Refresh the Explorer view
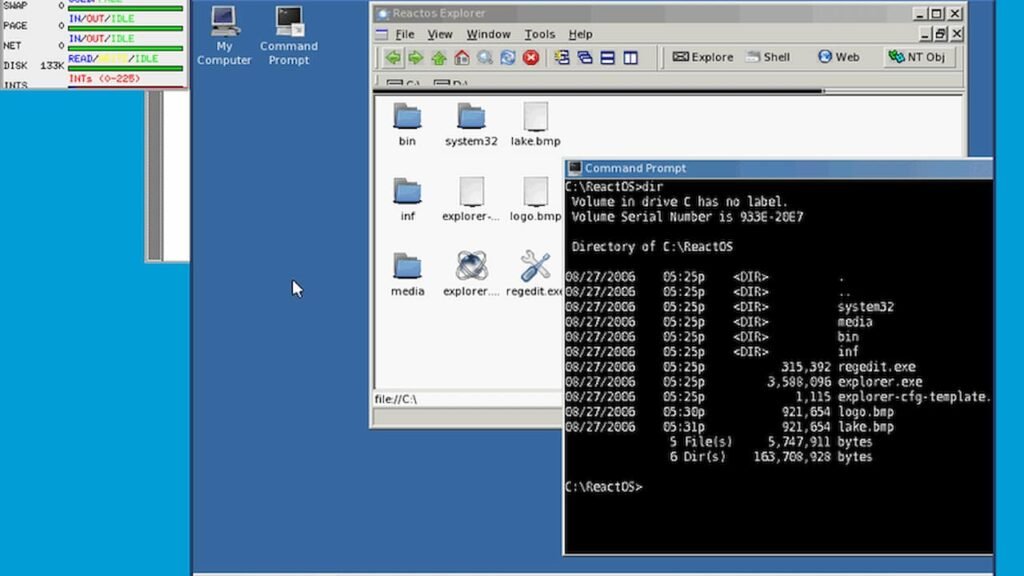 [508, 58]
